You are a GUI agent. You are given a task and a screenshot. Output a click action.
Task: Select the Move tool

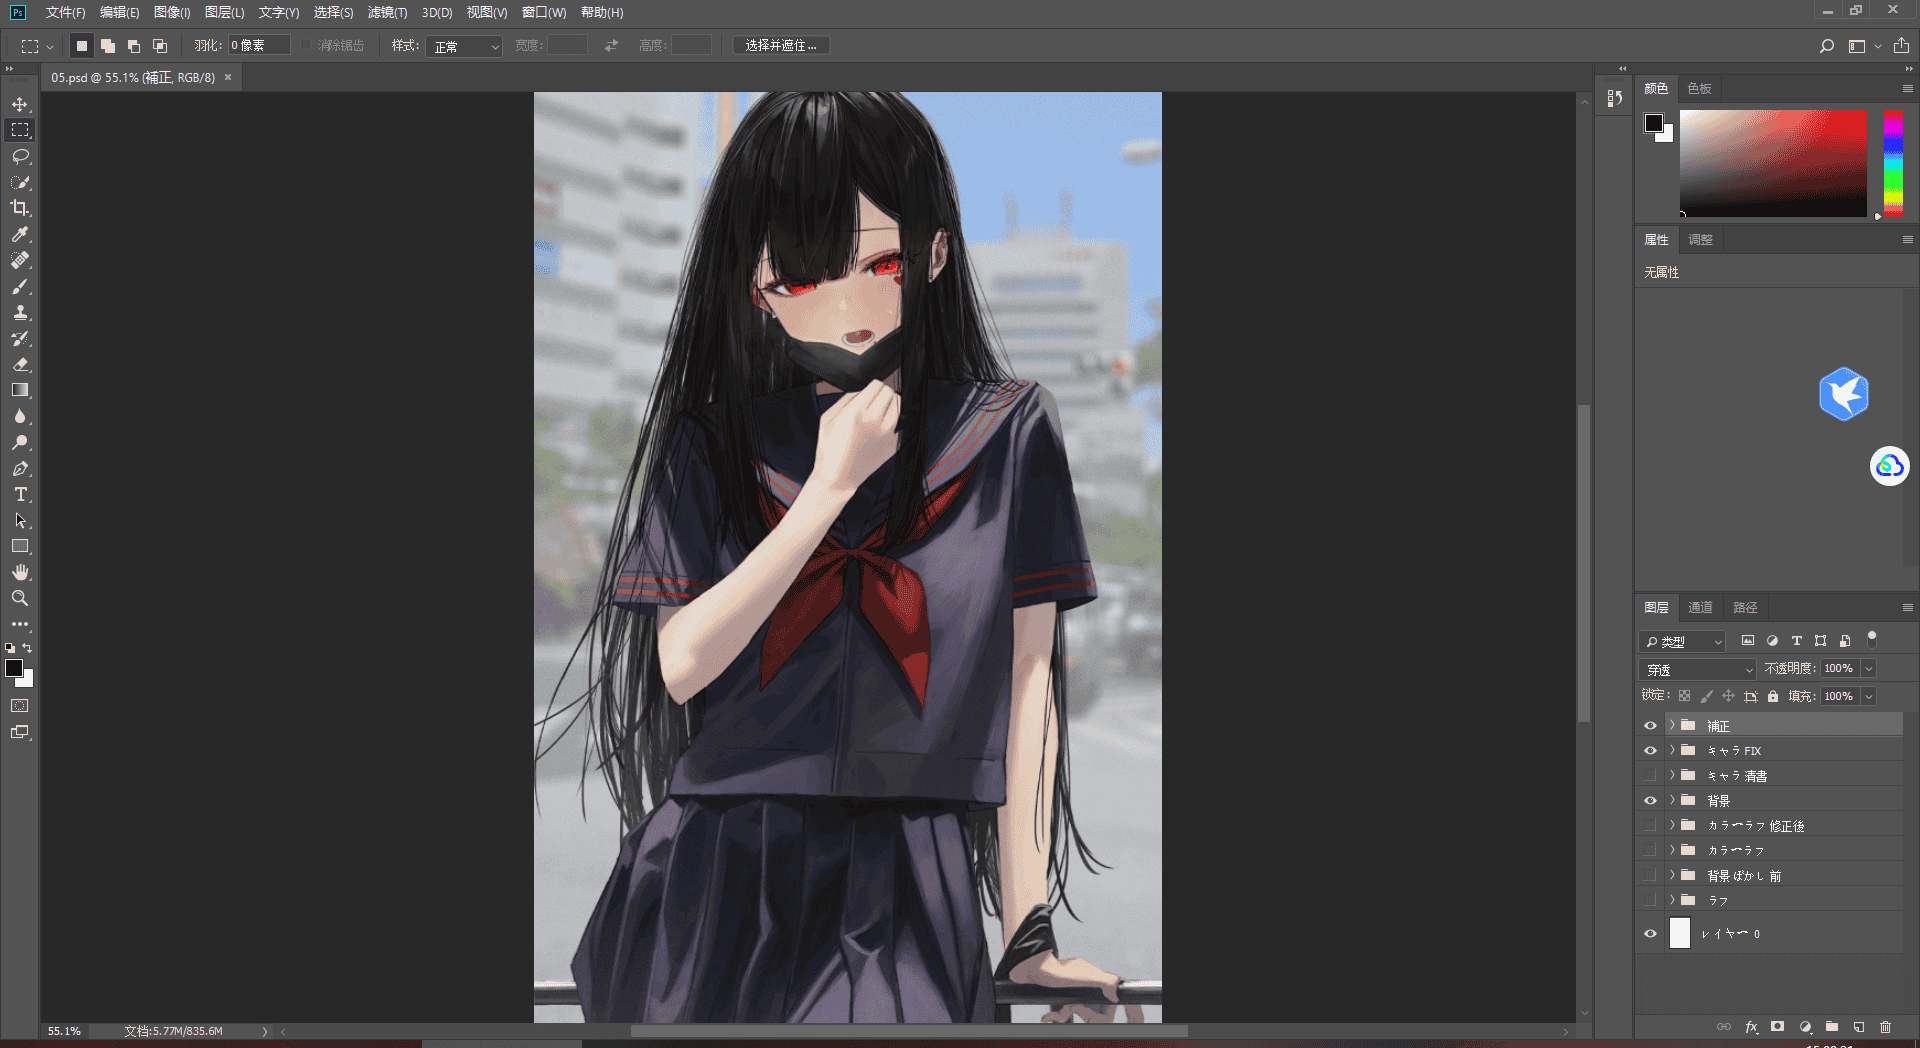tap(20, 104)
